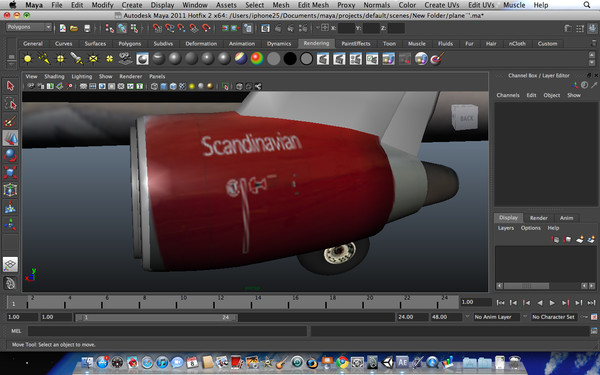Go to start of playback range
Image resolution: width=600 pixels, height=375 pixels.
(x=500, y=303)
